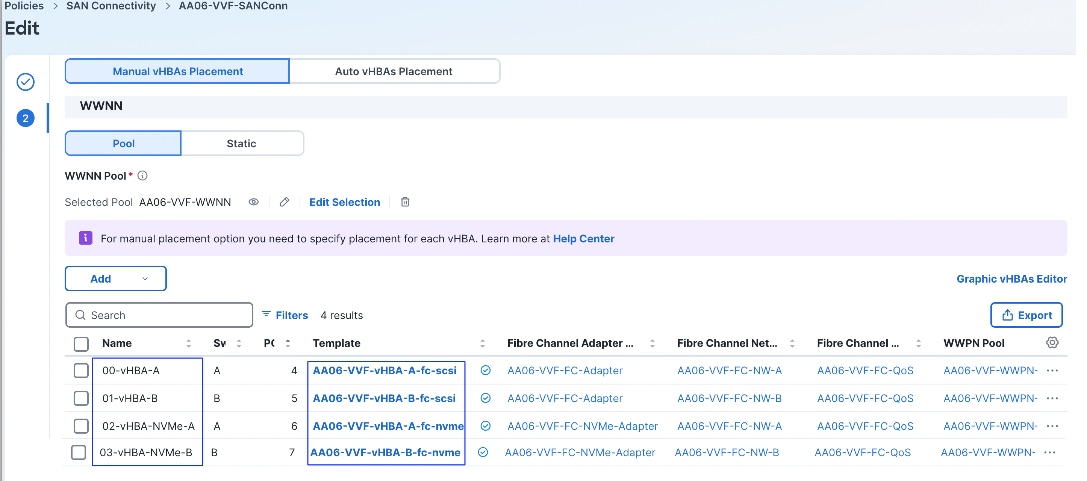The image size is (1087, 481).
Task: Switch to Manual vHBAs Placement
Action: (x=177, y=71)
